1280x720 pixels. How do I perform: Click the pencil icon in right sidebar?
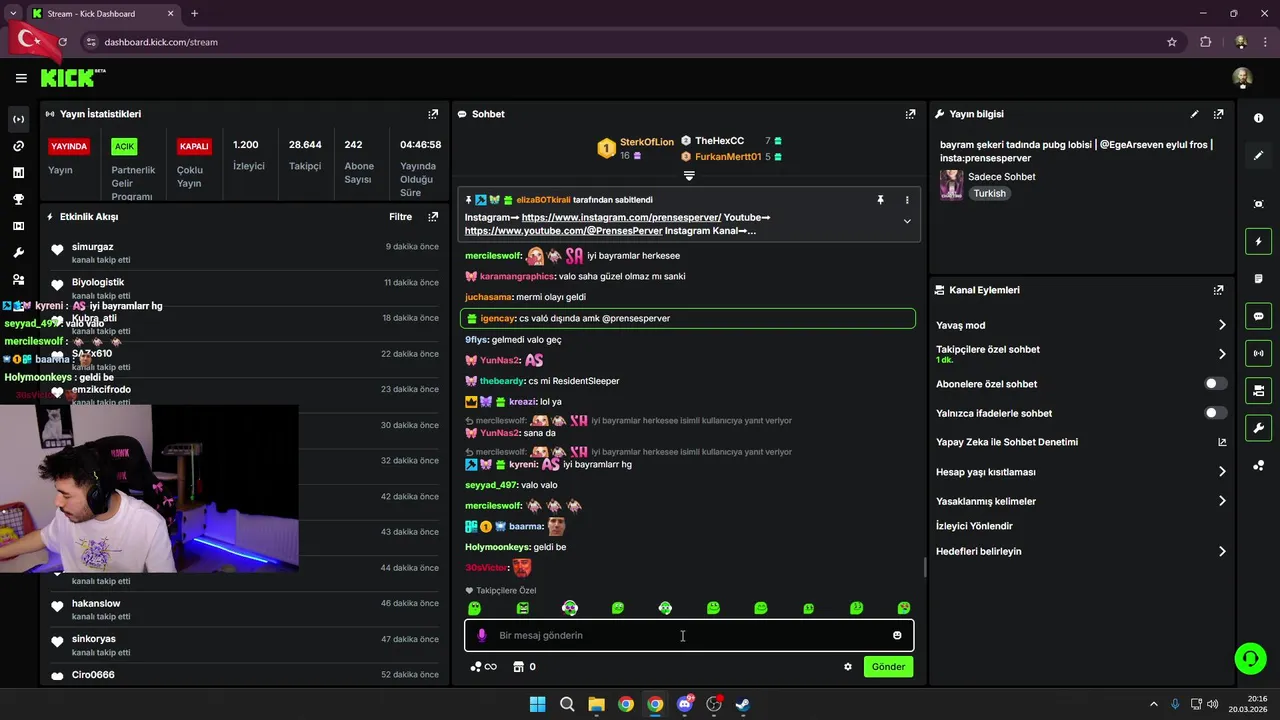1258,155
